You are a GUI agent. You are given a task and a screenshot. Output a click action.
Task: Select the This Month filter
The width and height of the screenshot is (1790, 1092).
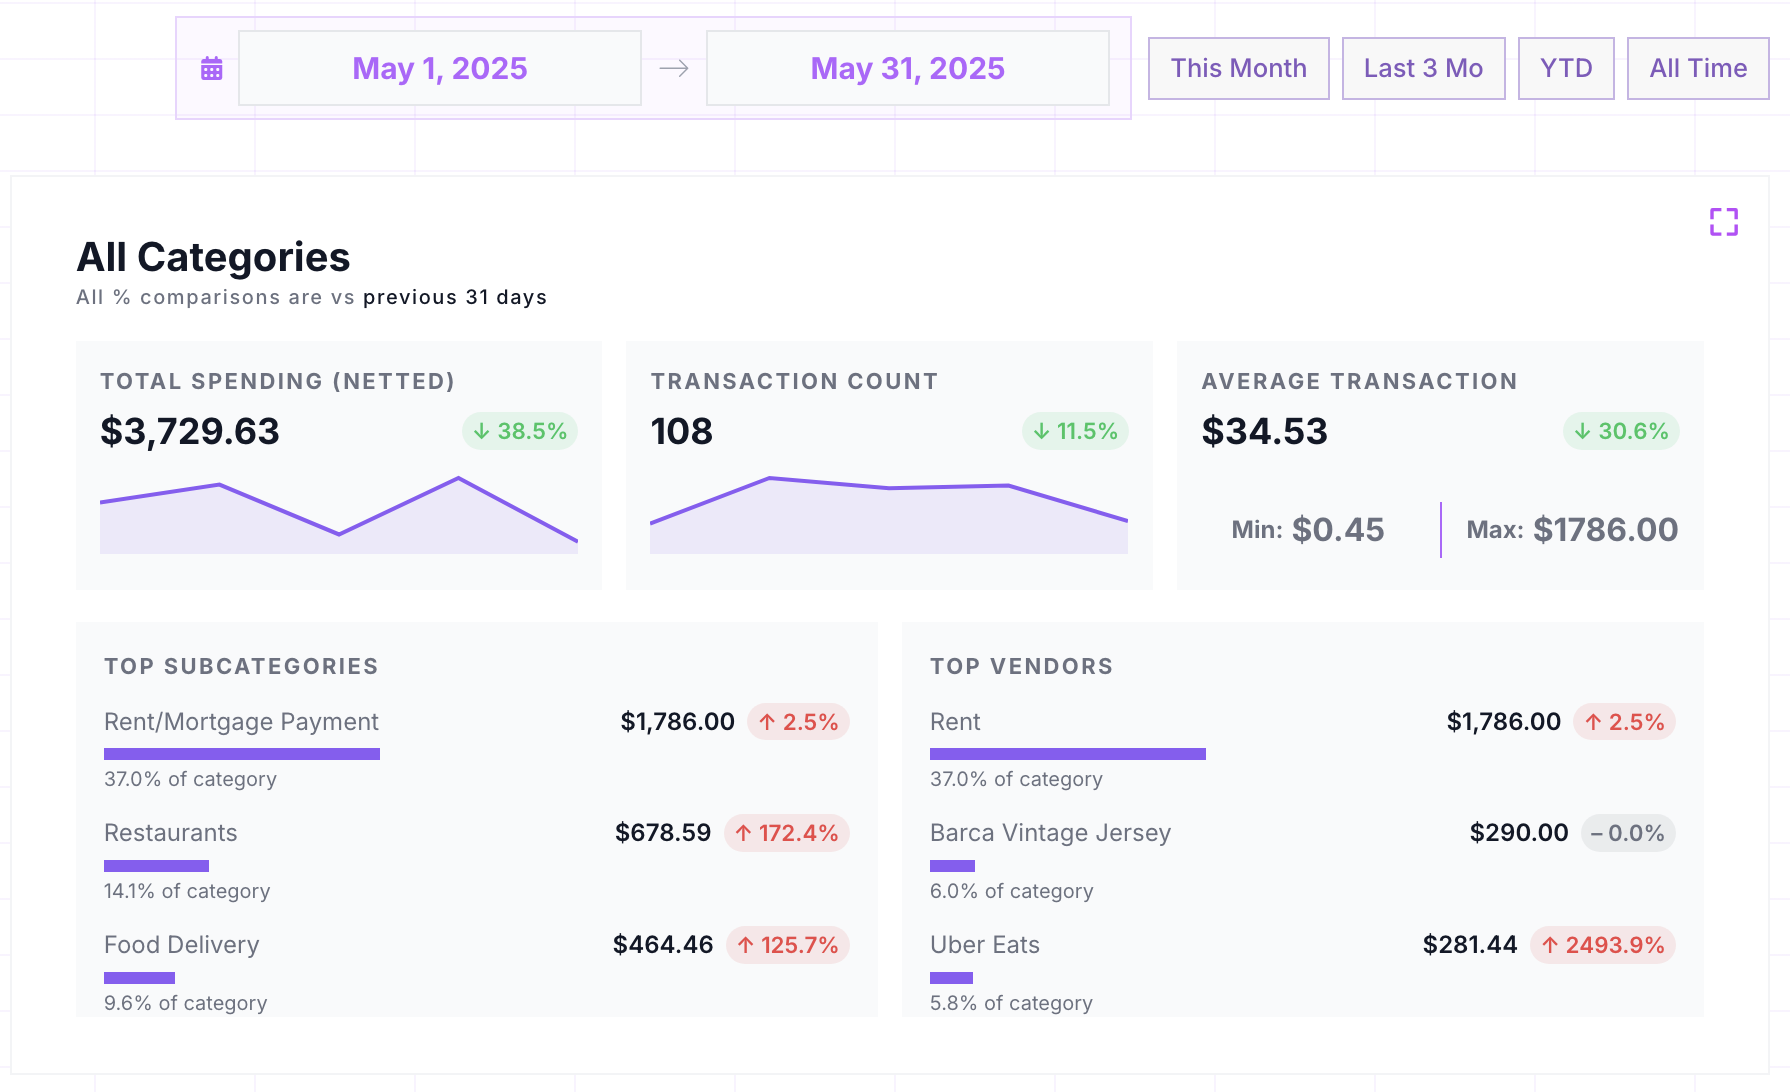point(1238,67)
